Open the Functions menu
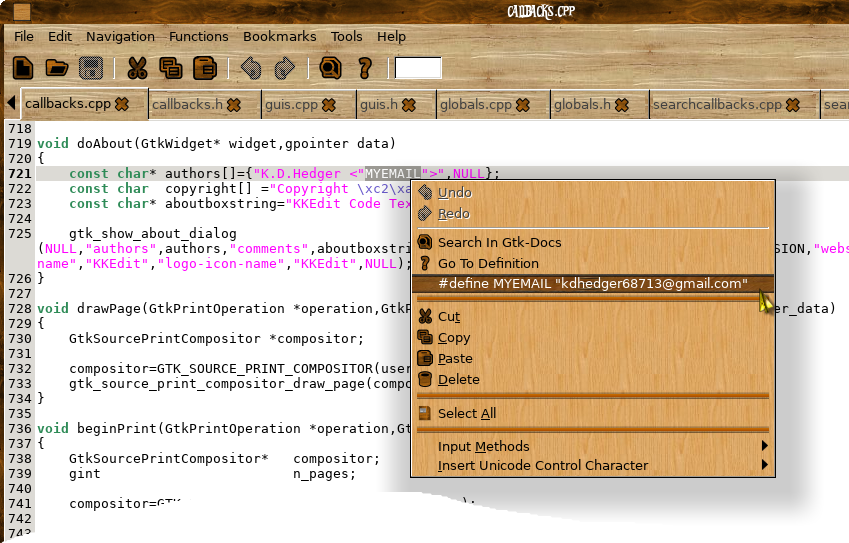Screen dimensions: 849x543 tap(199, 36)
